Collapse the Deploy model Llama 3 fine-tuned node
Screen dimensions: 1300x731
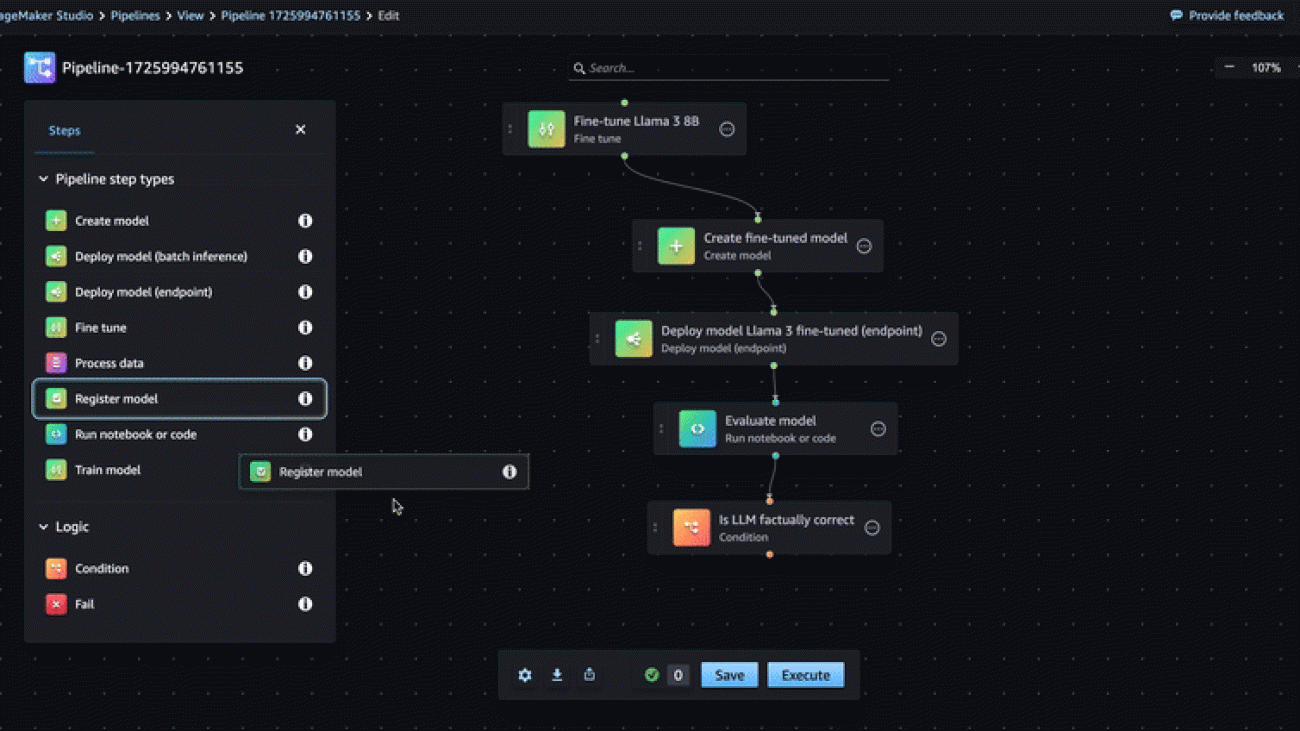pyautogui.click(x=938, y=339)
